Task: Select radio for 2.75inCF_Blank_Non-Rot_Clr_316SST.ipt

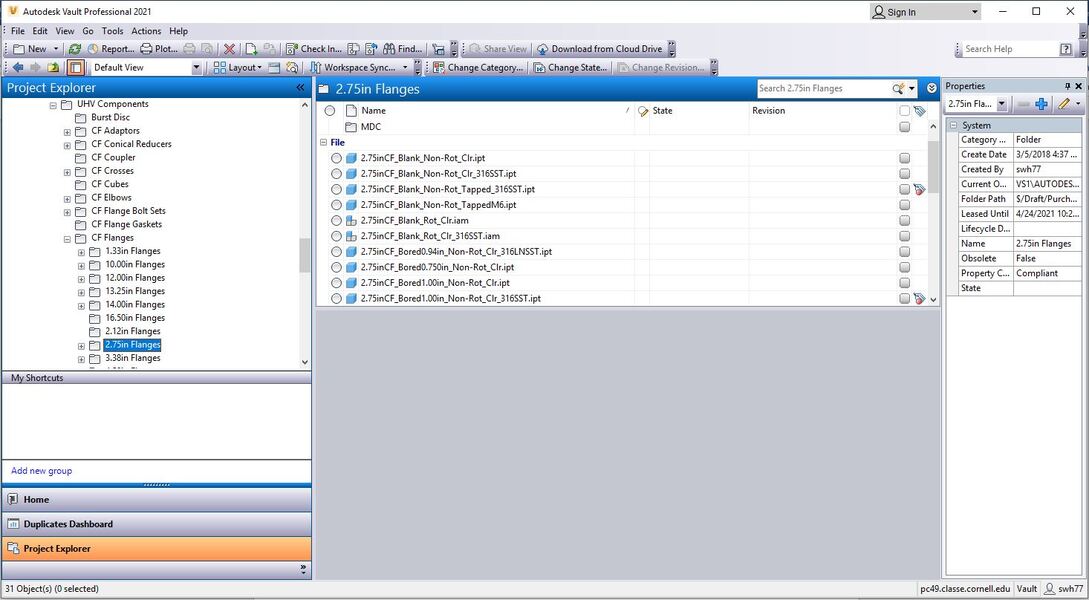Action: pyautogui.click(x=336, y=174)
